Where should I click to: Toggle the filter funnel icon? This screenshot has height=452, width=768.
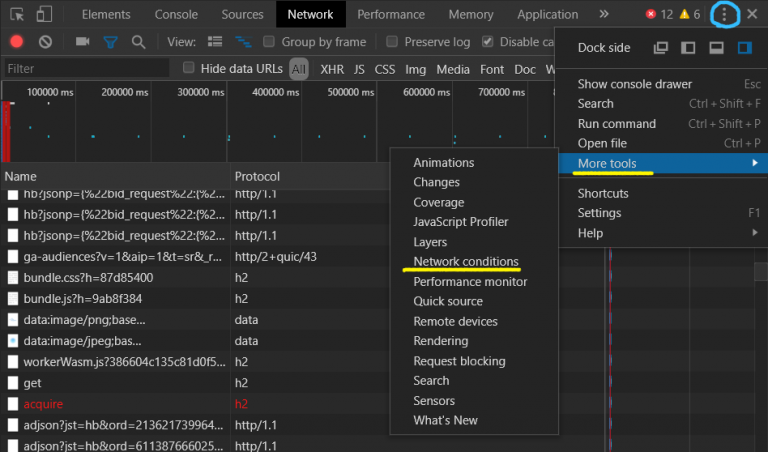click(x=110, y=42)
